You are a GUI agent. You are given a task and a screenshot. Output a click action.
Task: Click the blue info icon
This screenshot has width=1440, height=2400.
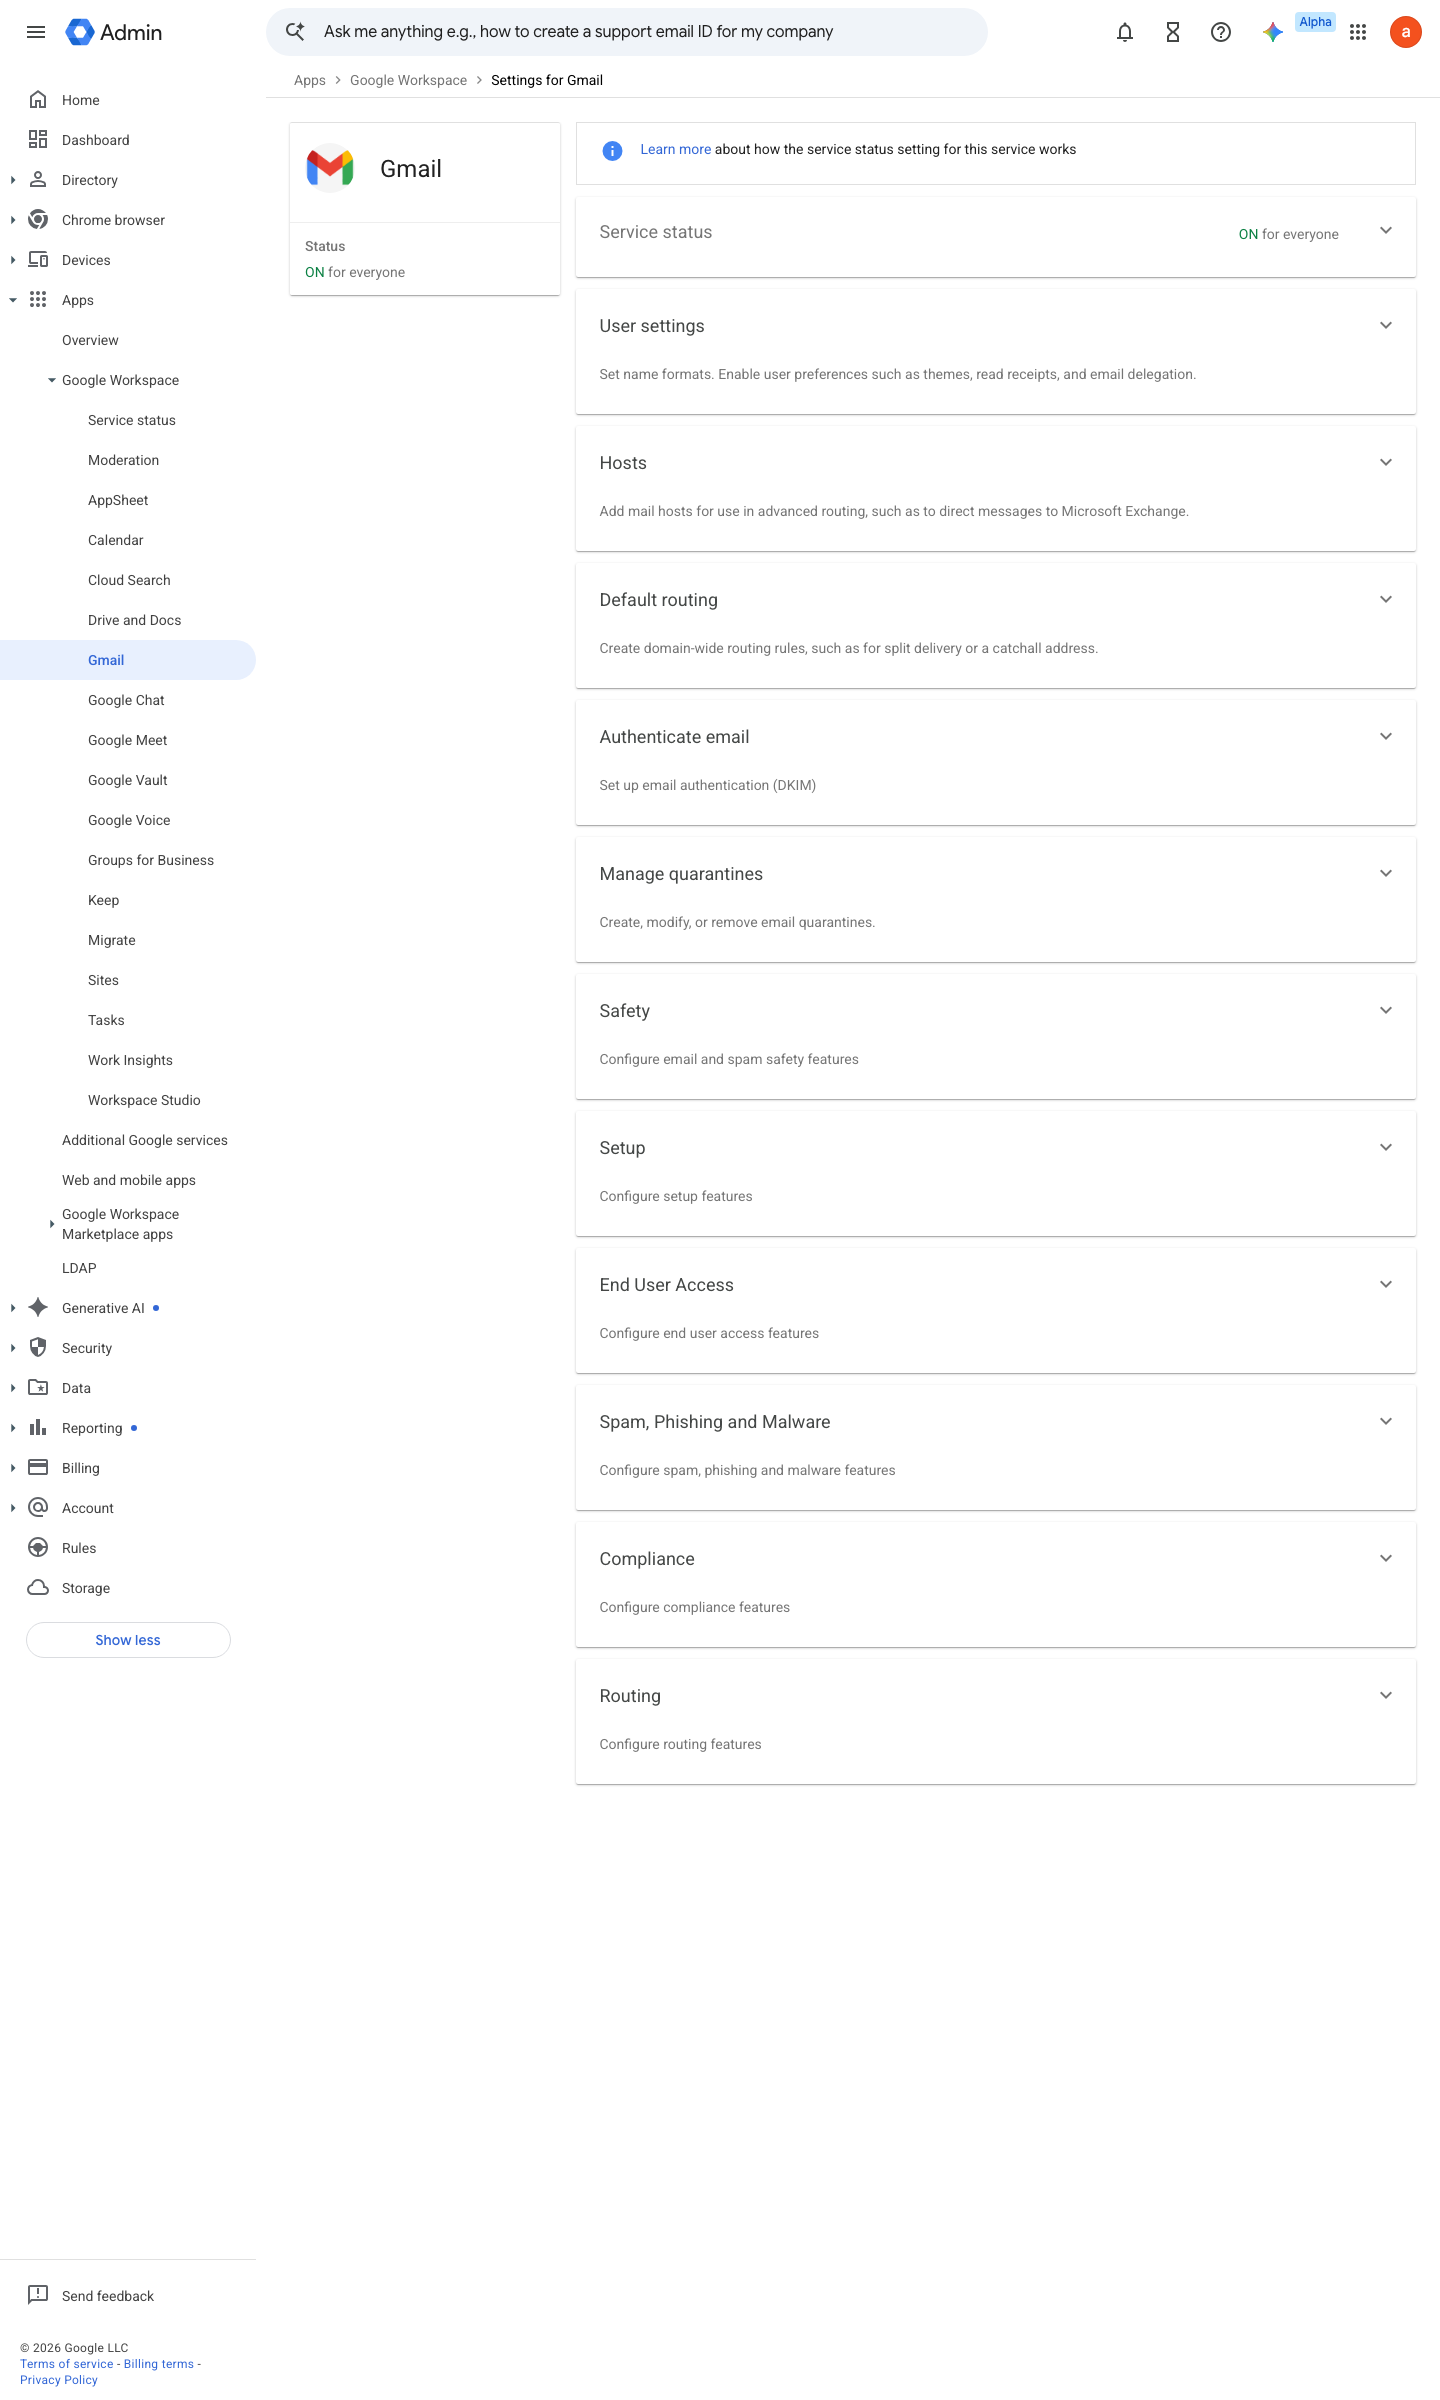click(x=612, y=150)
